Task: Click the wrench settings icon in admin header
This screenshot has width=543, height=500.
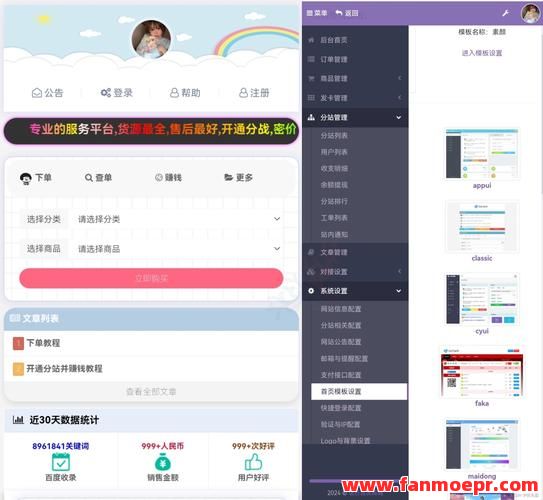Action: tap(505, 13)
